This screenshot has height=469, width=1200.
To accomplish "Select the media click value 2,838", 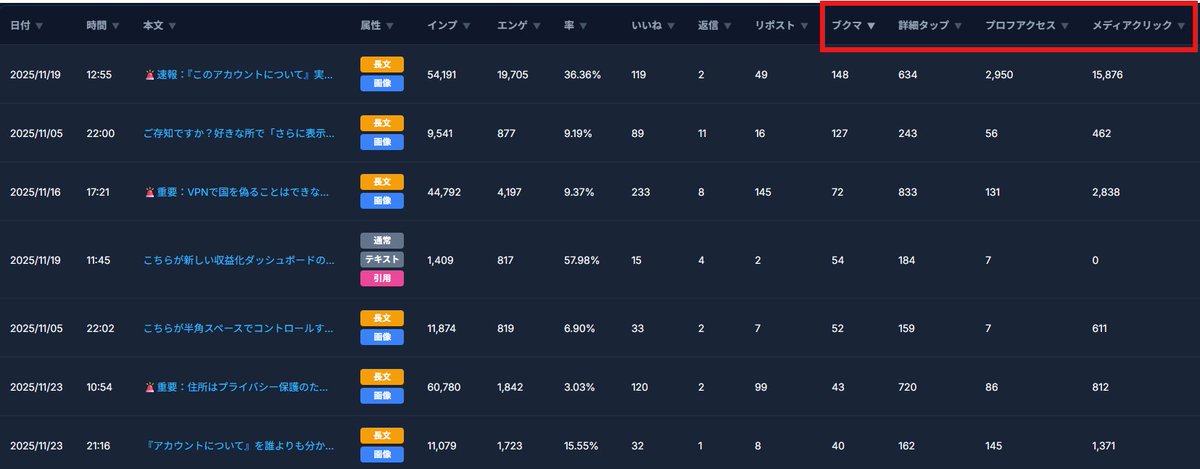I will [1107, 191].
